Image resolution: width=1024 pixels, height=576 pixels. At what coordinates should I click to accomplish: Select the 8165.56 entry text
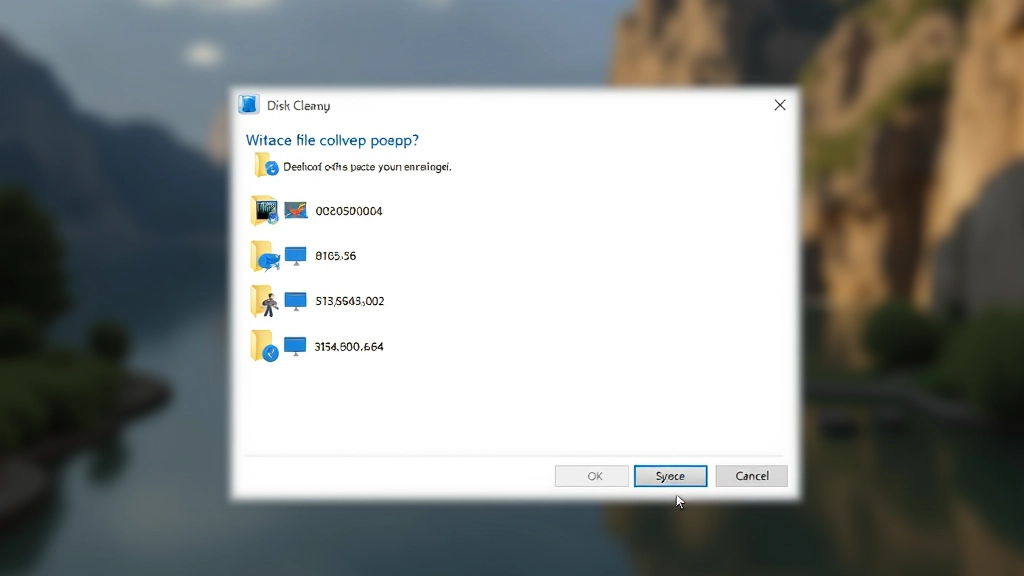[336, 256]
